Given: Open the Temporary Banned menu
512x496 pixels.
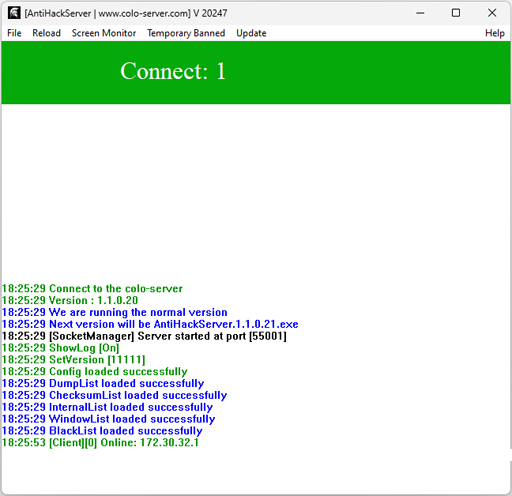Looking at the screenshot, I should [186, 33].
